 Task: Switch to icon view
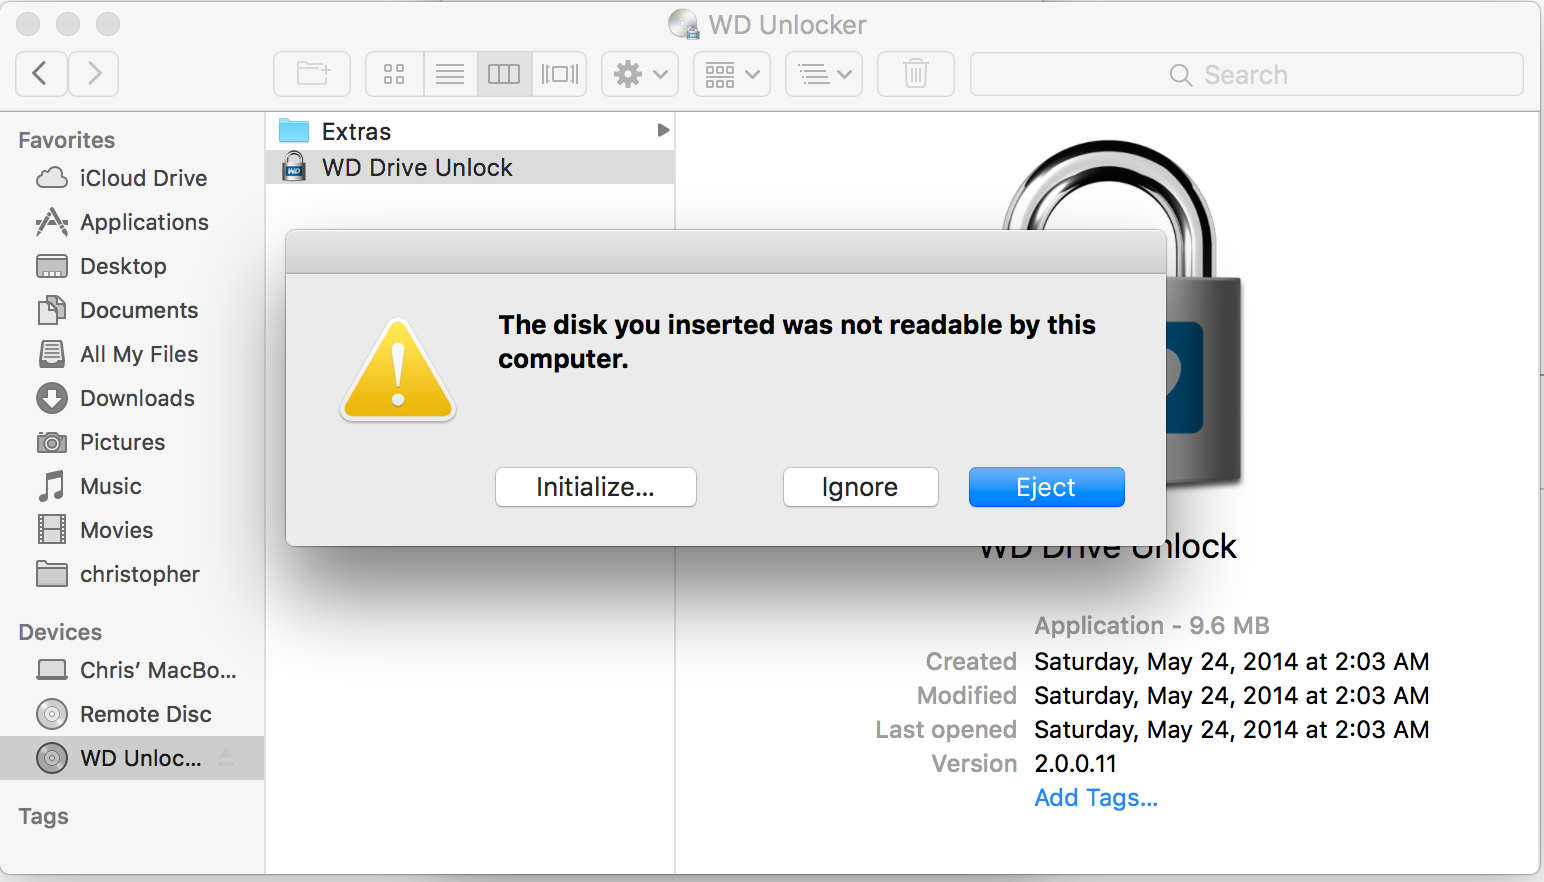click(394, 74)
